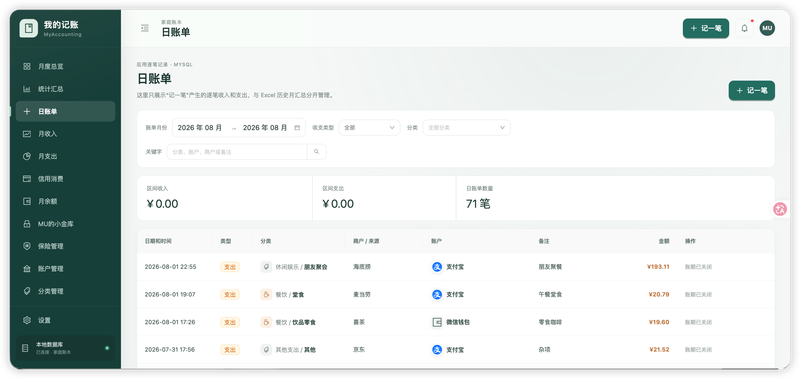Expand the 全部分类 category dropdown
This screenshot has height=379, width=800.
[x=466, y=128]
